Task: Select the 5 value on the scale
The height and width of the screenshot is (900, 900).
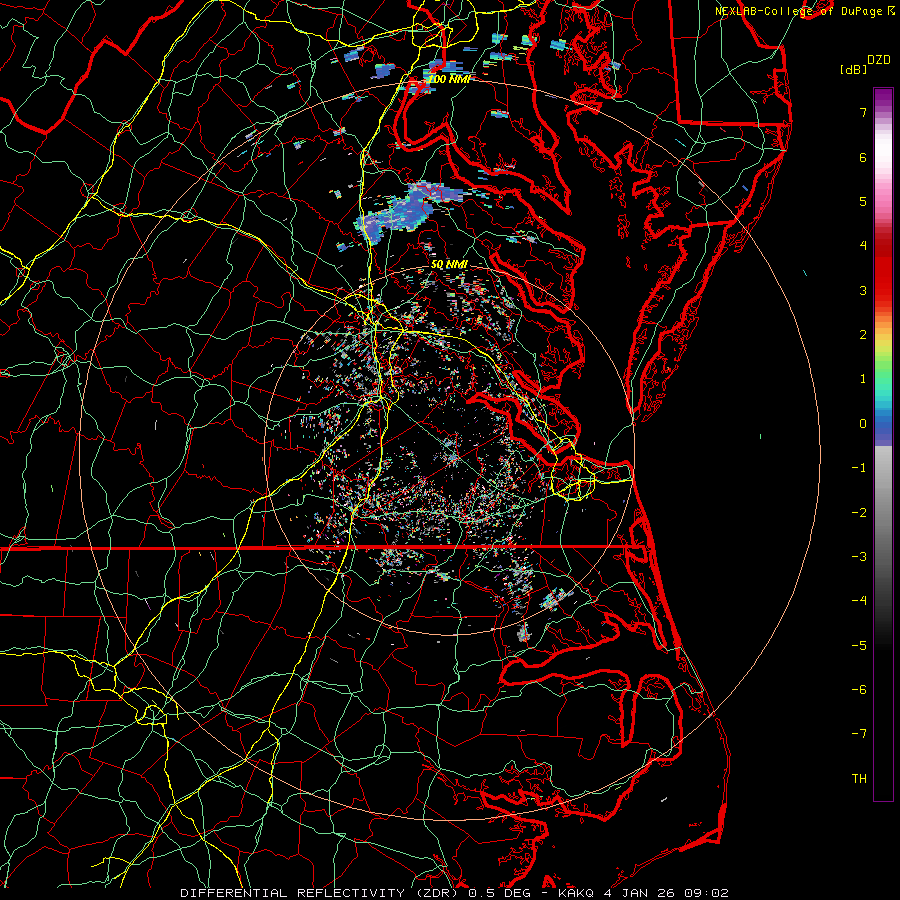Action: [x=863, y=201]
